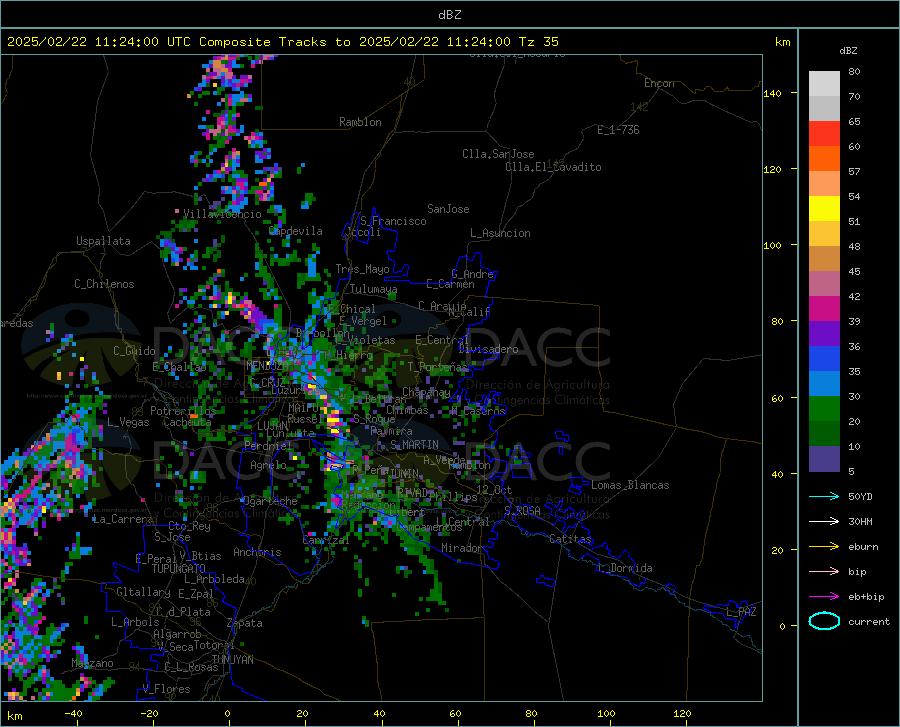The image size is (900, 727).
Task: Select the 'C_Guido' map label
Action: pos(134,351)
